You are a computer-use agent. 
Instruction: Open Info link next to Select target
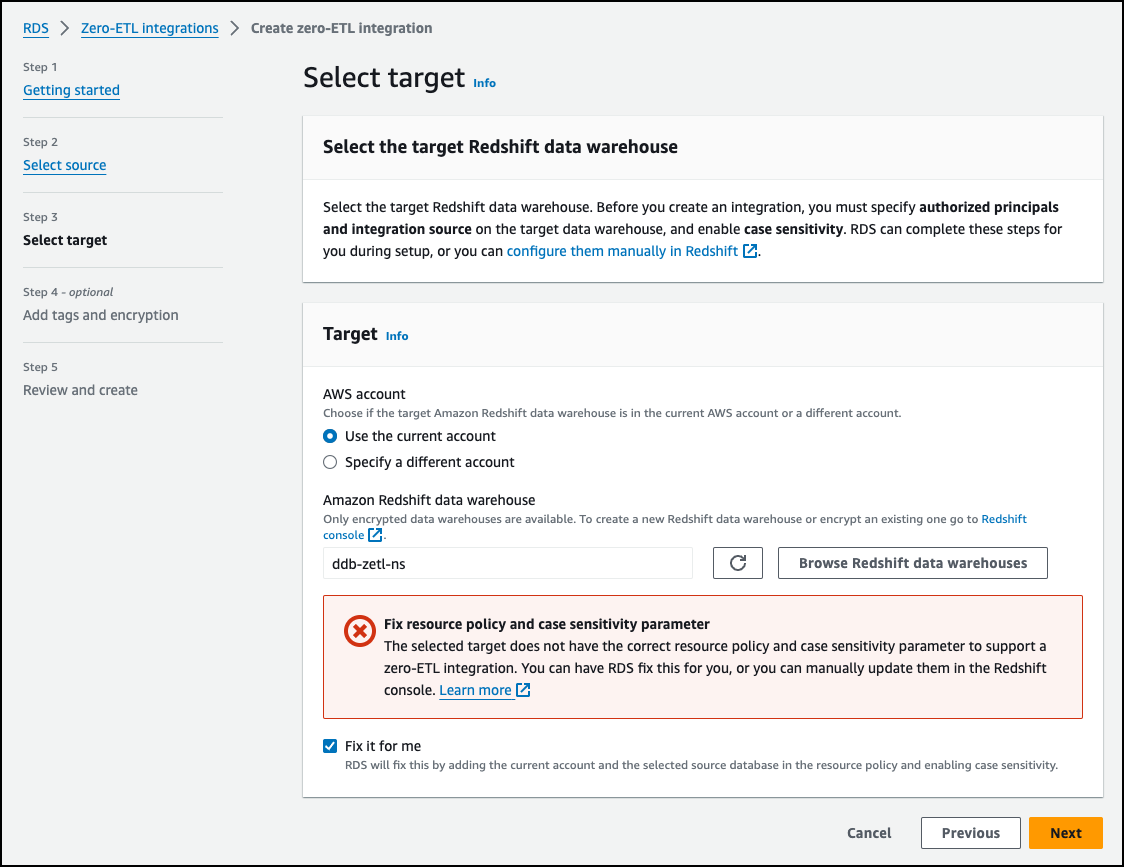[x=484, y=83]
